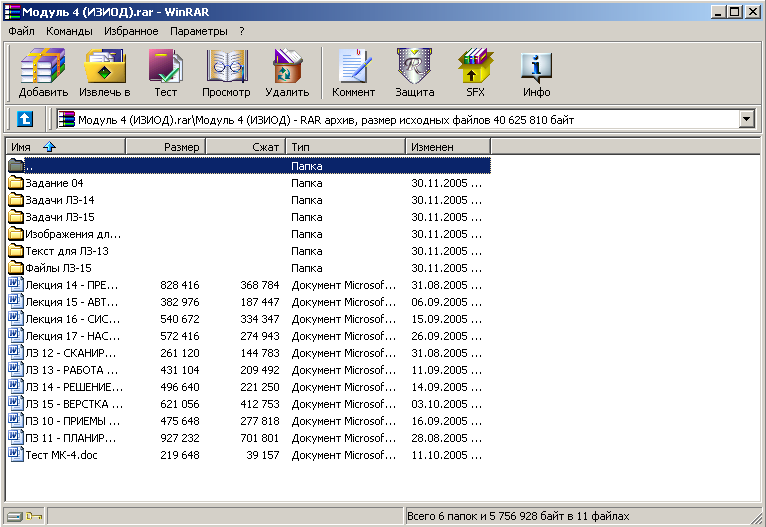Viewport: 766px width, 527px height.
Task: Click the Добавить (Add) toolbar icon
Action: (x=43, y=66)
